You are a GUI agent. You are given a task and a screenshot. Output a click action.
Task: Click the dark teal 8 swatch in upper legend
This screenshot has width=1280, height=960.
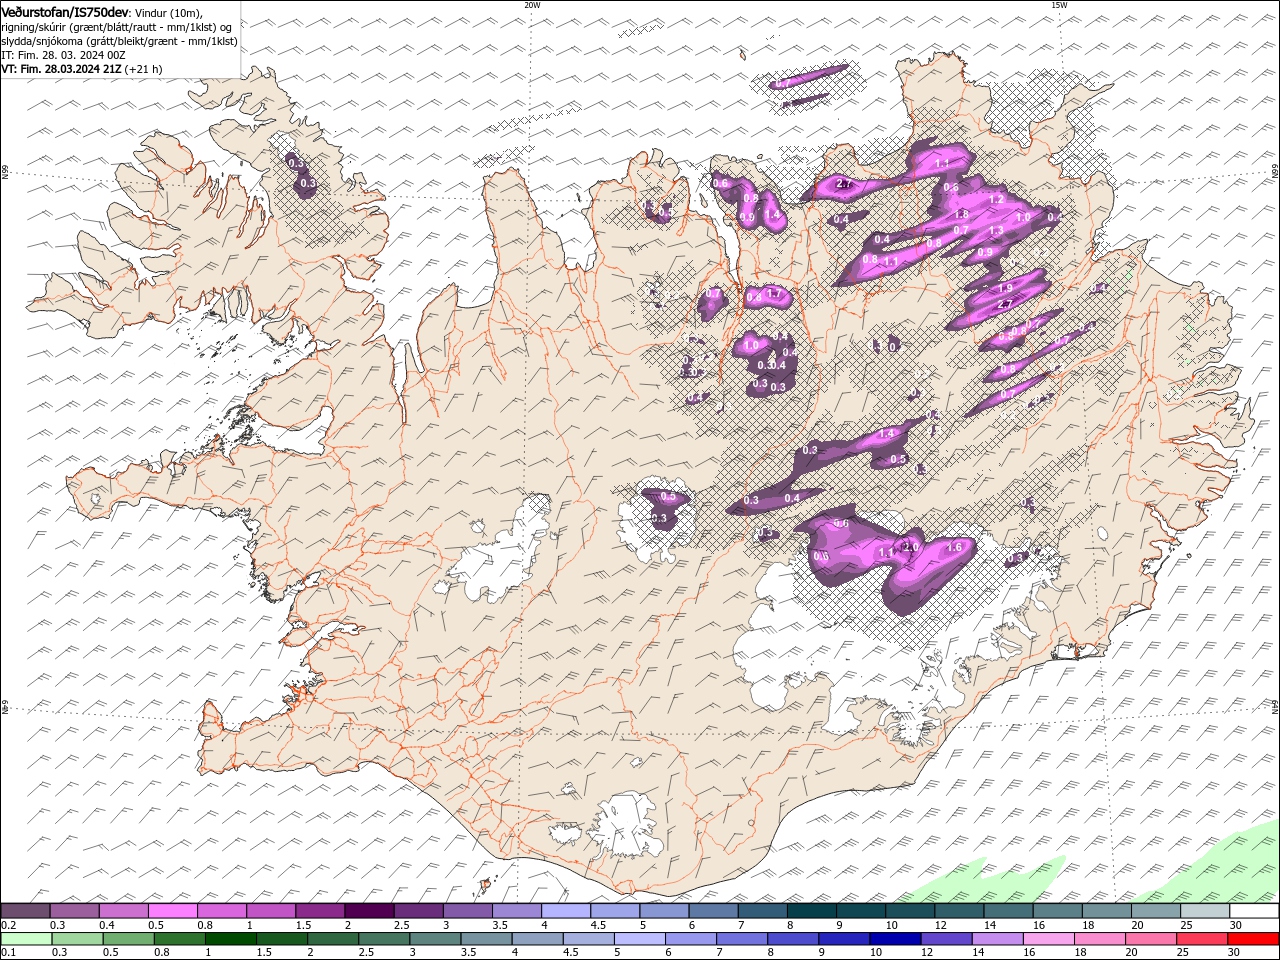pyautogui.click(x=812, y=911)
